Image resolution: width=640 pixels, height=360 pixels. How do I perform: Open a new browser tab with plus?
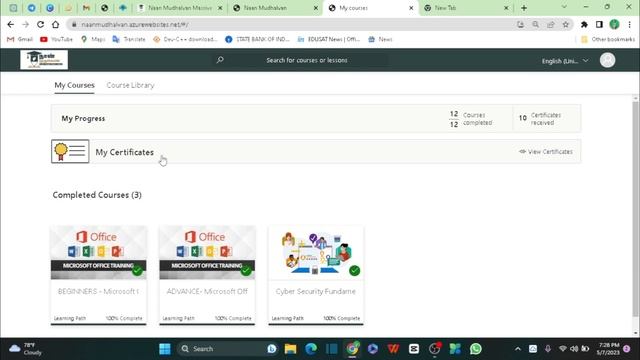tap(524, 8)
